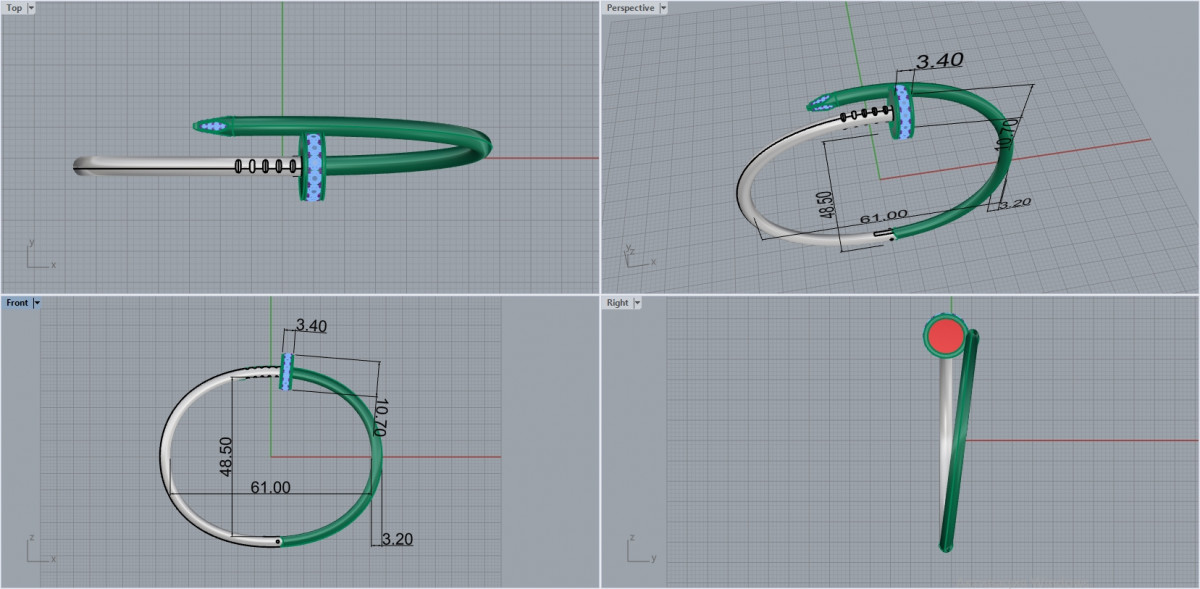Expand the Perspective viewport menu arrow
This screenshot has height=589, width=1200.
(x=663, y=8)
